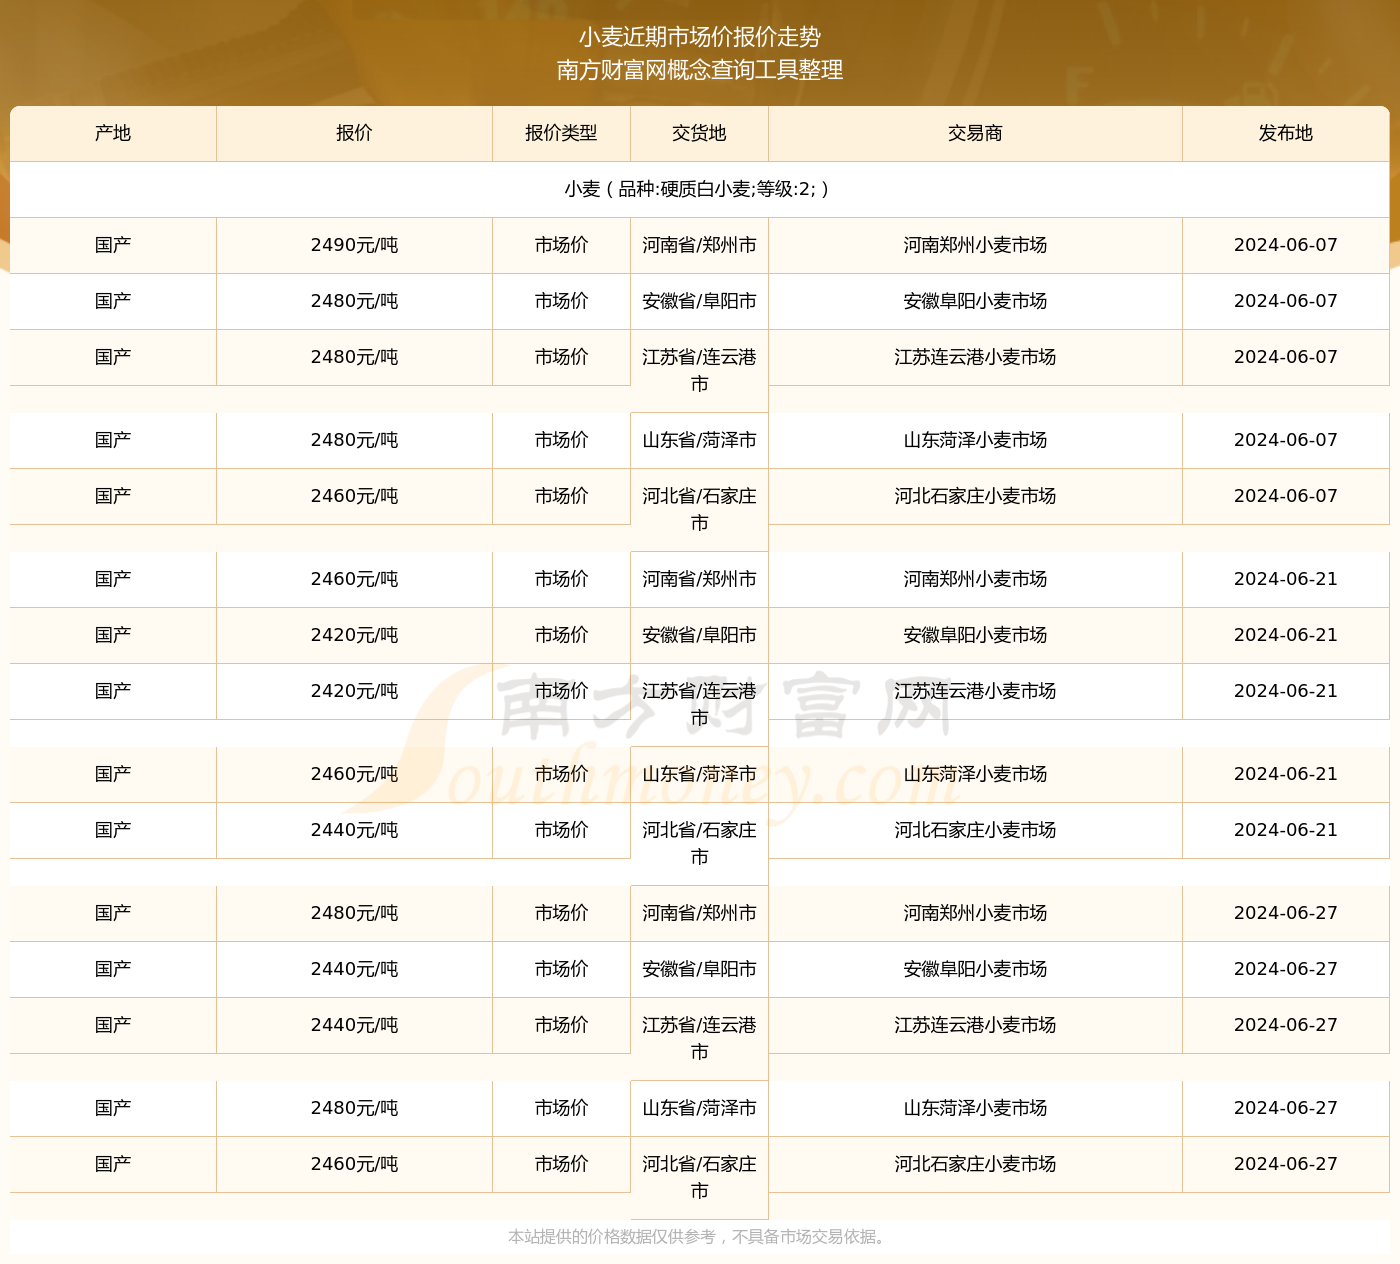Select 安徽阜阳小麦市场 in the 2024-06-27 row

click(975, 969)
